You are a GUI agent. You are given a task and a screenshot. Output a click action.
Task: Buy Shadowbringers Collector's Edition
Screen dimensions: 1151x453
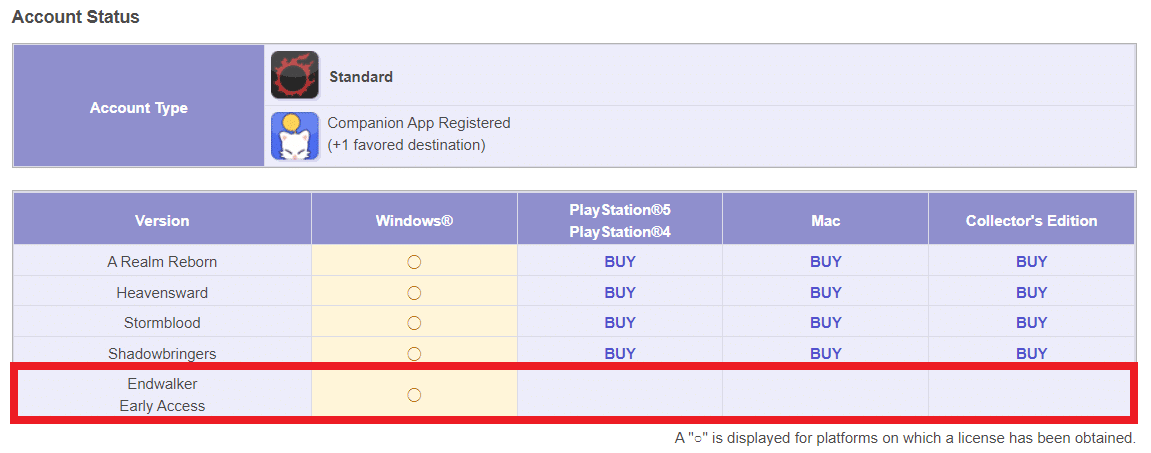[x=1031, y=353]
